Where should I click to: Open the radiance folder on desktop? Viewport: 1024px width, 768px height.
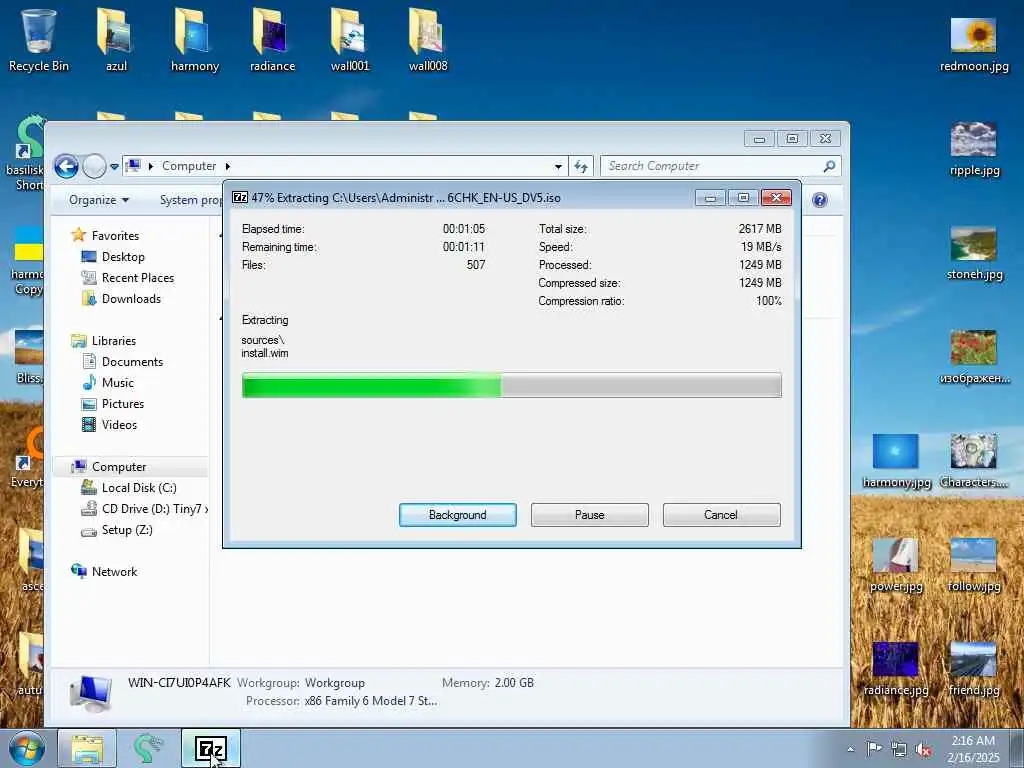(x=272, y=39)
